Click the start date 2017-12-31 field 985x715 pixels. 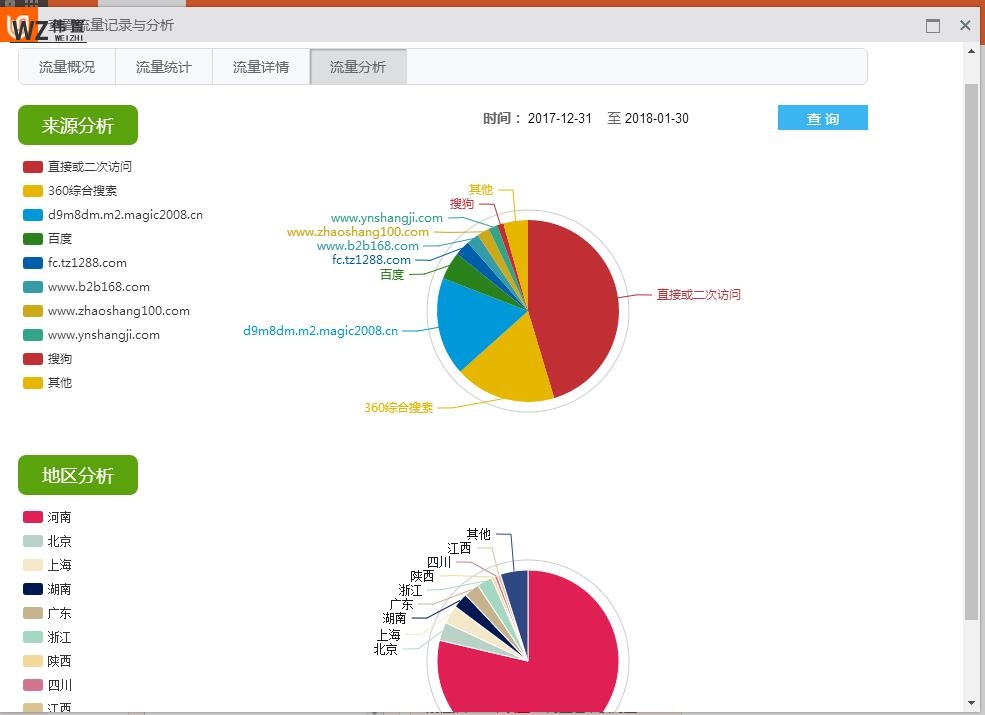point(560,119)
